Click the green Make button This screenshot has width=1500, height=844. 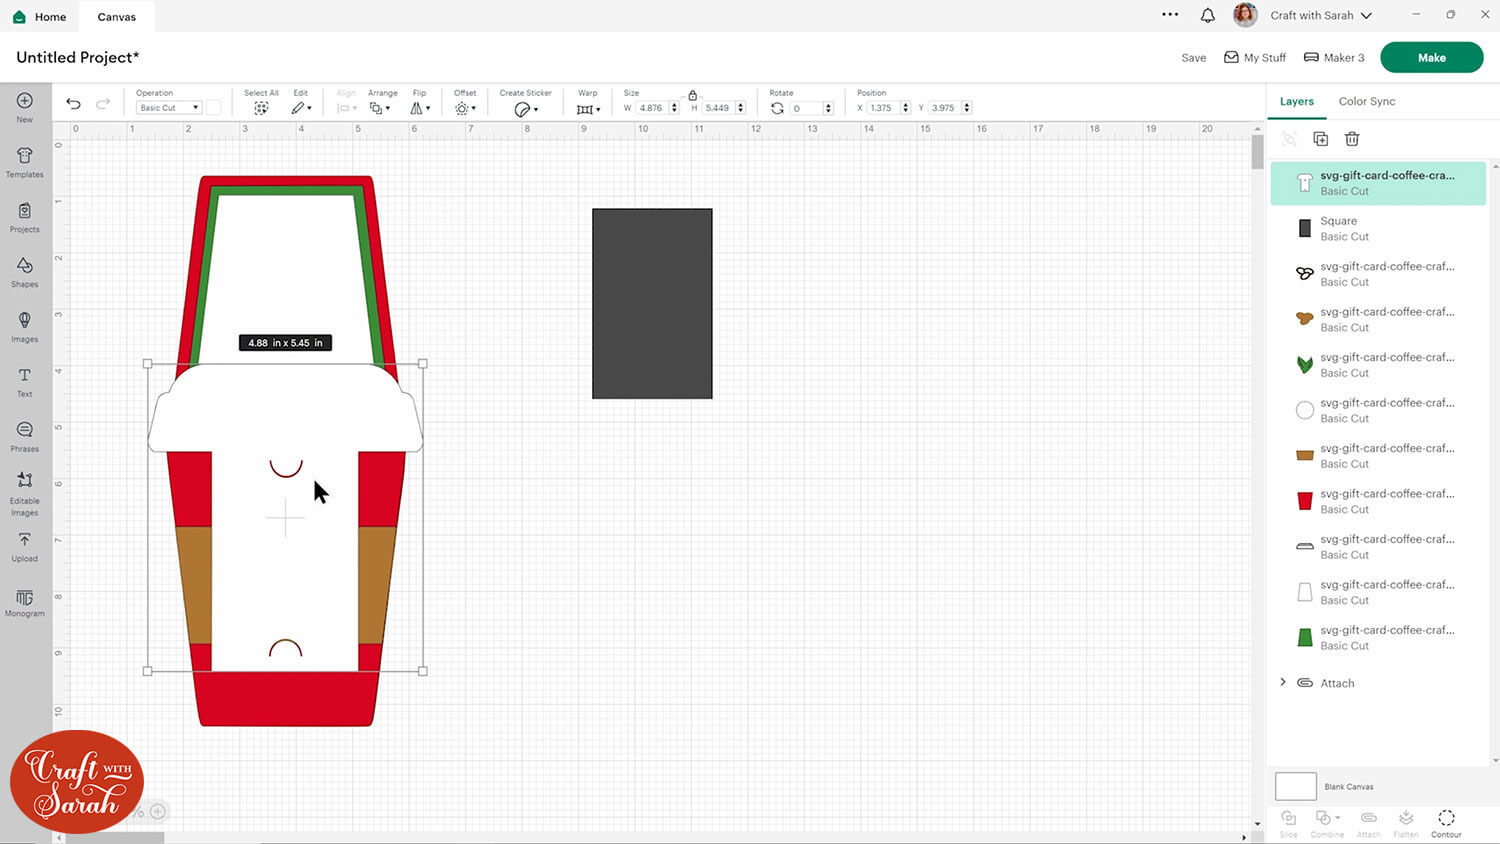tap(1431, 58)
